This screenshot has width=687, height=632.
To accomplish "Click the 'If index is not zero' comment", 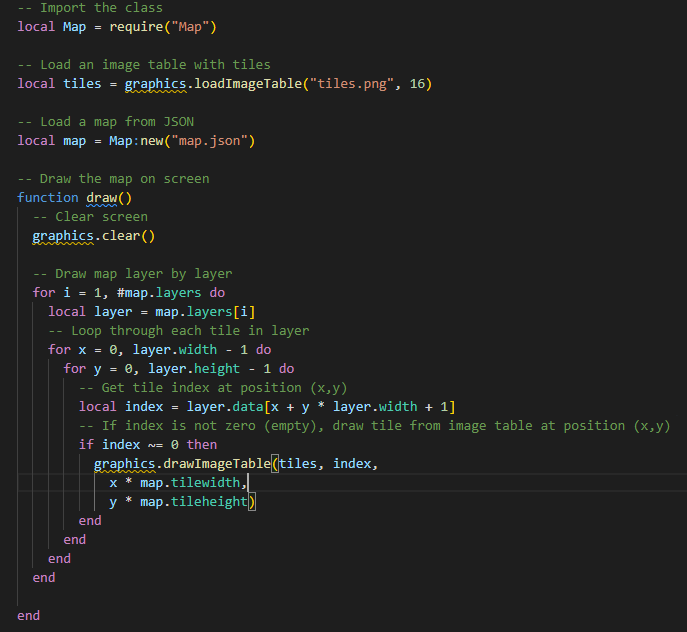I will click(x=375, y=426).
